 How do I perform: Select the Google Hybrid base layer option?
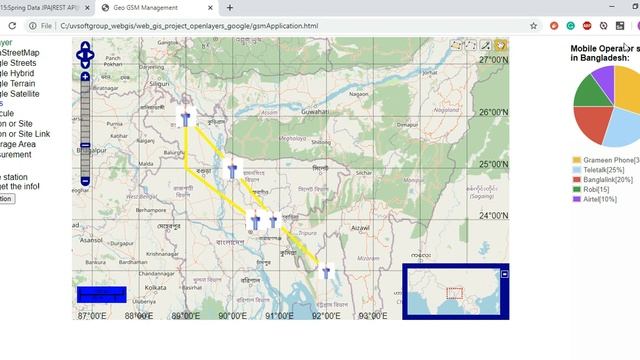tap(17, 73)
